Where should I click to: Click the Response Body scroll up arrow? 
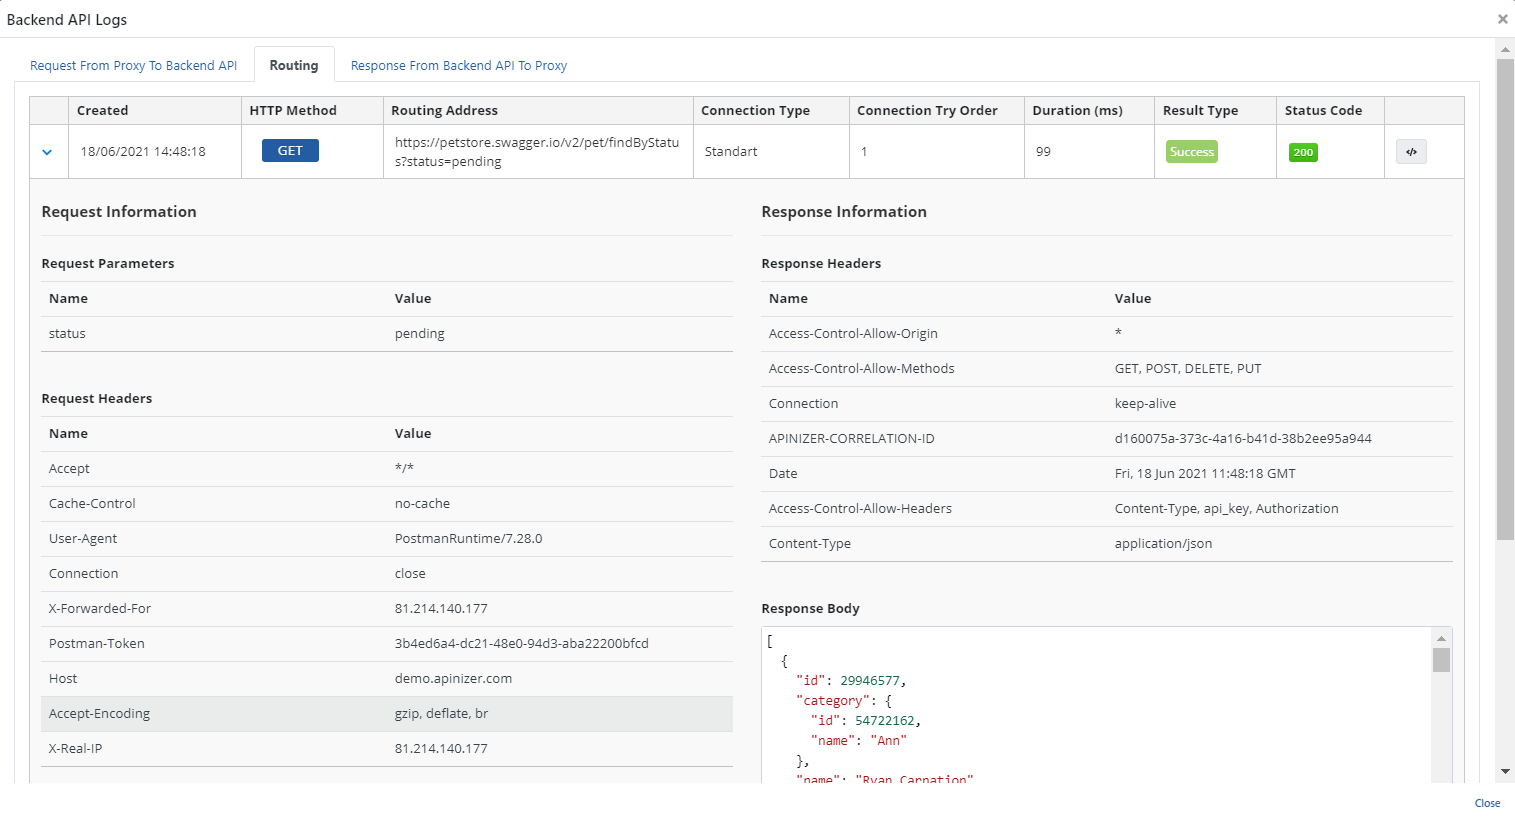pyautogui.click(x=1441, y=638)
